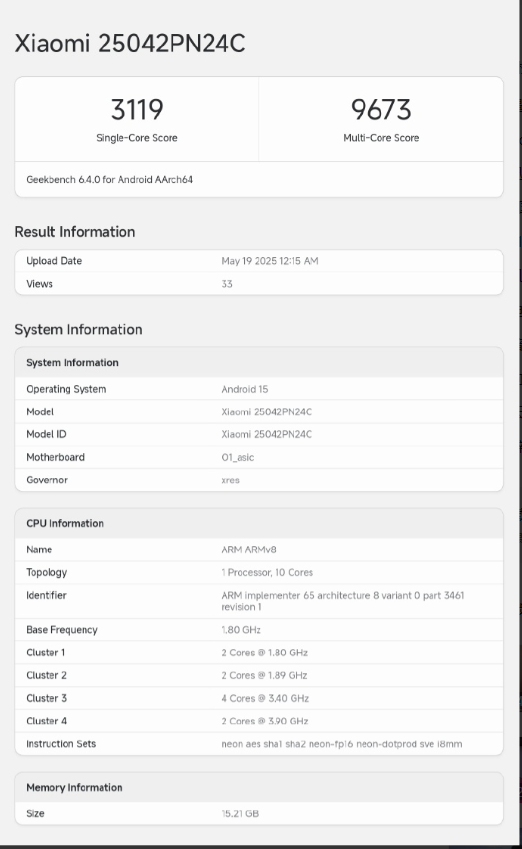Select 1 Processor, 10 Cores text

pos(267,572)
